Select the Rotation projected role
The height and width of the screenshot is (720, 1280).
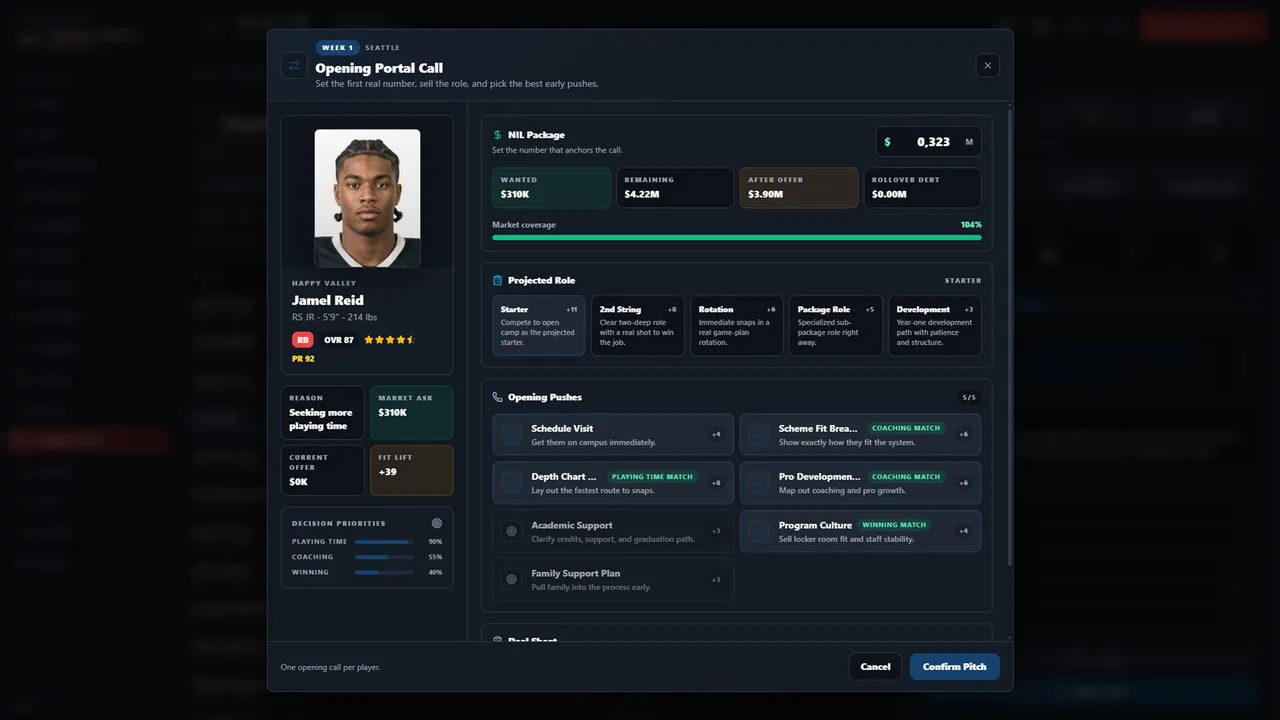click(x=737, y=326)
